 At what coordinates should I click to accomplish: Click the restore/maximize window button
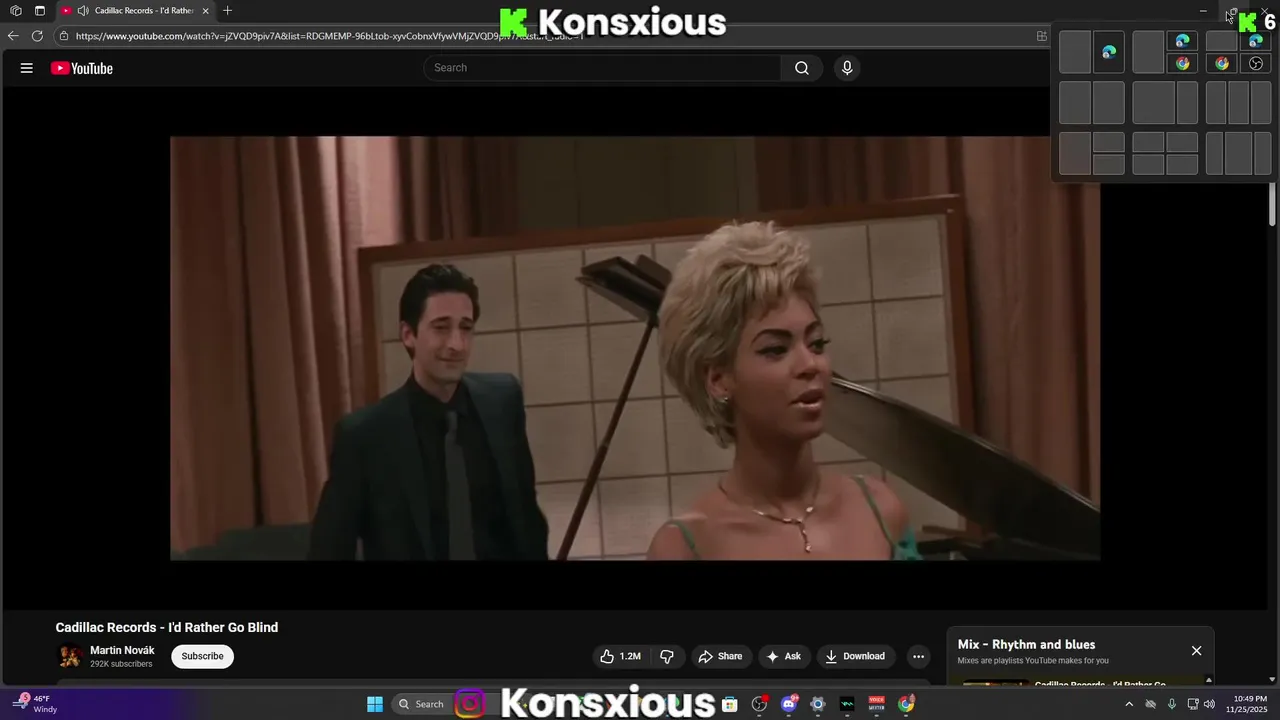point(1232,11)
